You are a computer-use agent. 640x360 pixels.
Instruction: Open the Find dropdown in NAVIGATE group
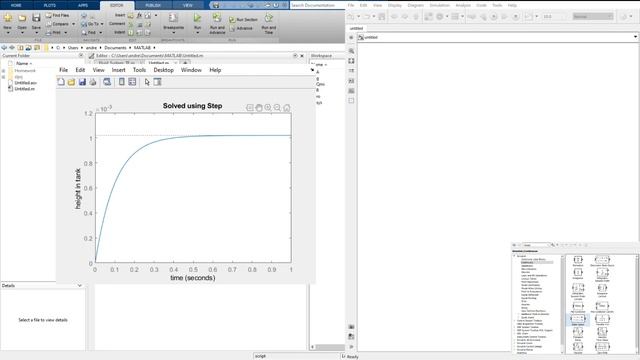pyautogui.click(x=91, y=33)
